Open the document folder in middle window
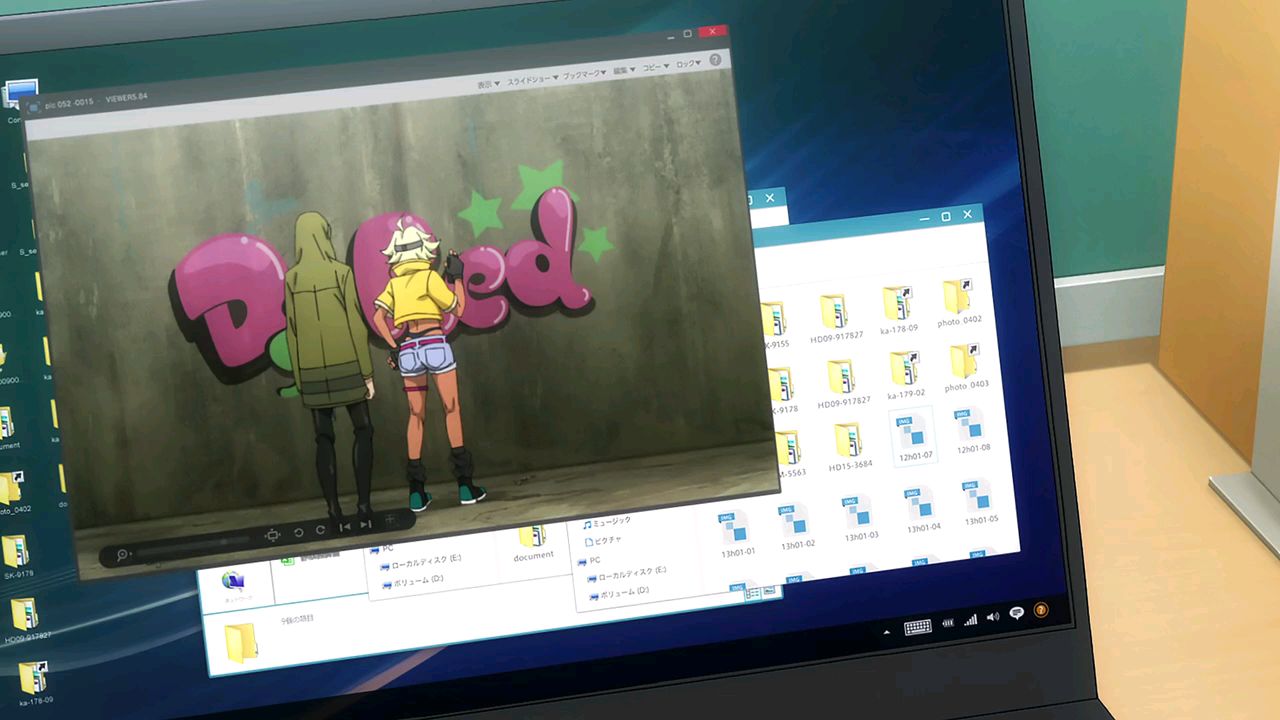 (533, 543)
